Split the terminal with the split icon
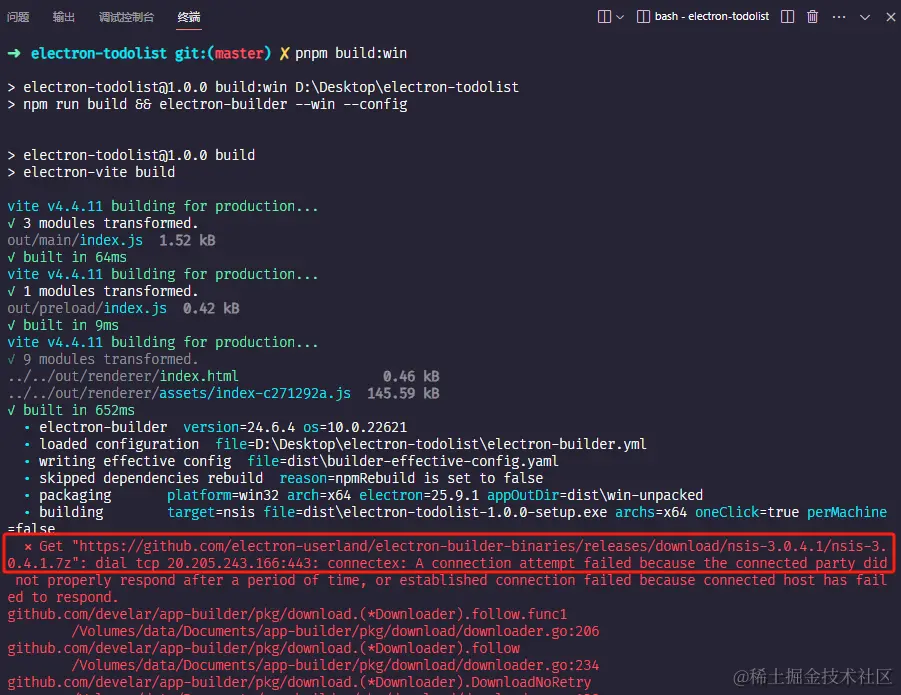The image size is (901, 695). (x=604, y=17)
